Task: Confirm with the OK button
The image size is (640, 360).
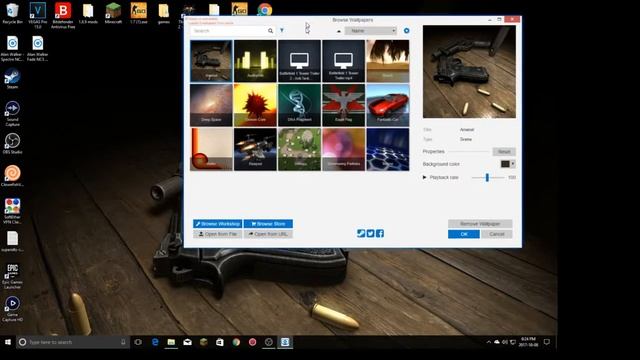Action: pyautogui.click(x=464, y=234)
